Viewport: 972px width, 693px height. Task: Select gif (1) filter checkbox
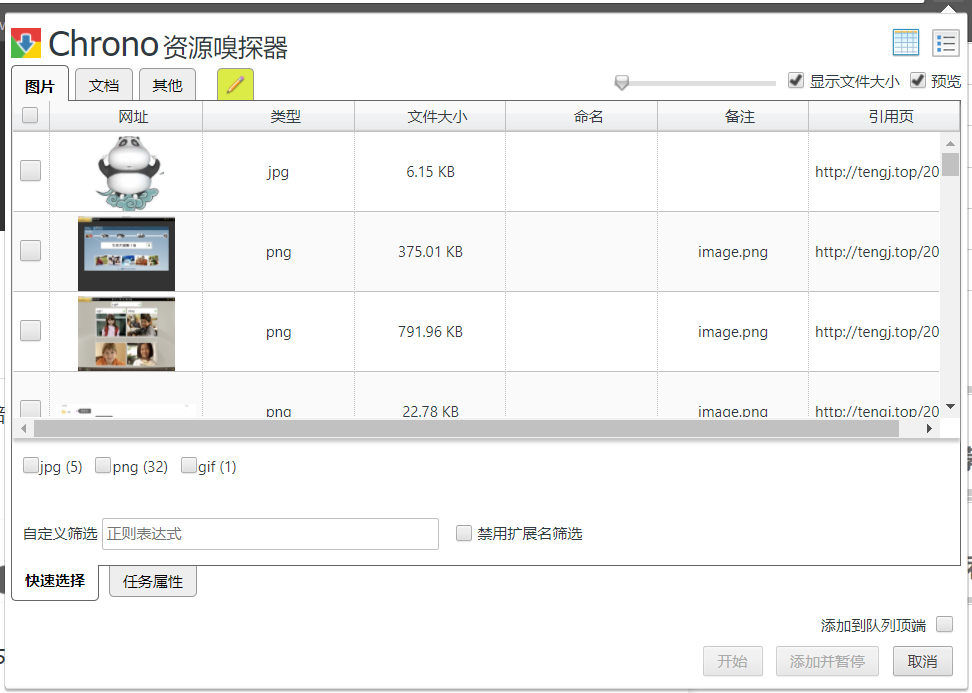188,465
